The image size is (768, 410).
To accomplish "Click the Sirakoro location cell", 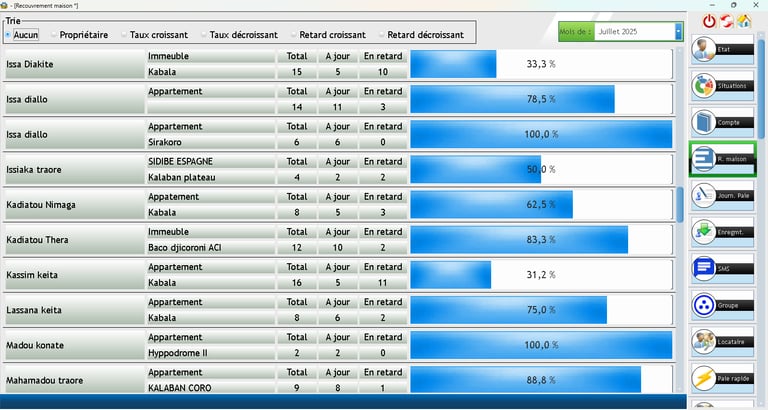I will [211, 142].
